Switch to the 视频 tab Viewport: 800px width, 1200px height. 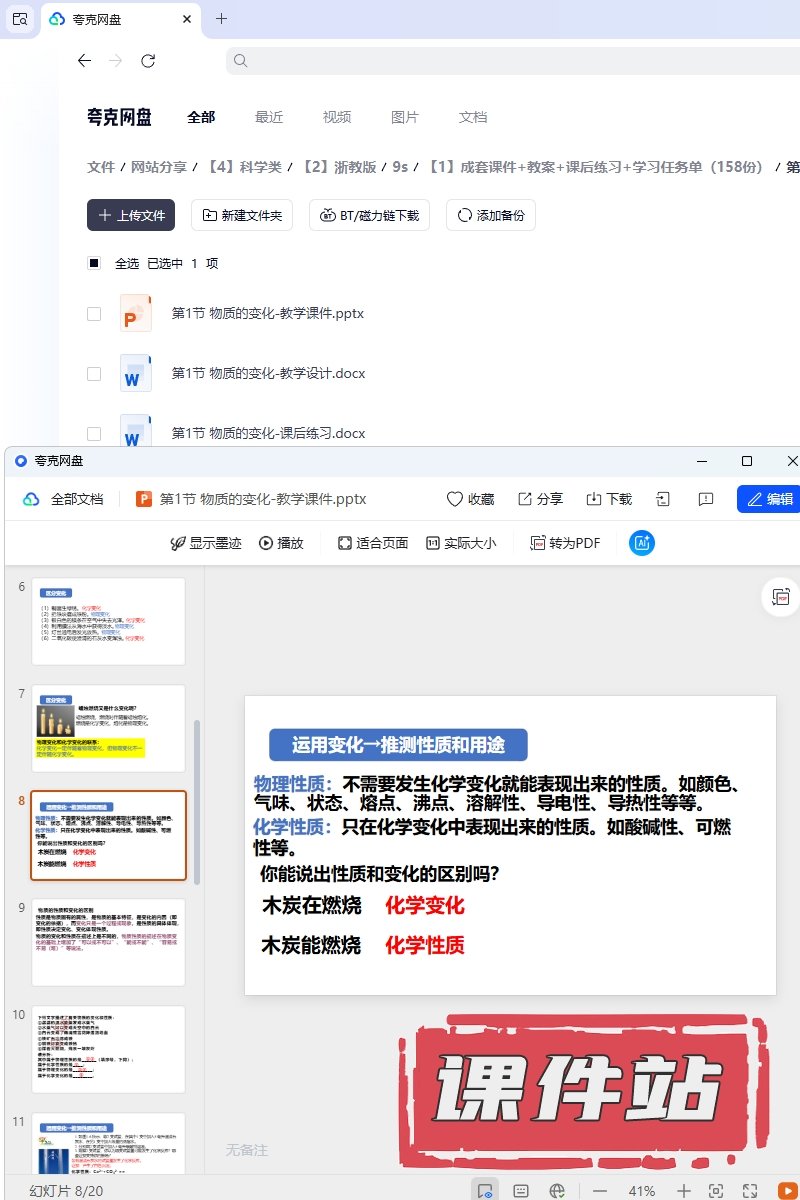click(337, 117)
